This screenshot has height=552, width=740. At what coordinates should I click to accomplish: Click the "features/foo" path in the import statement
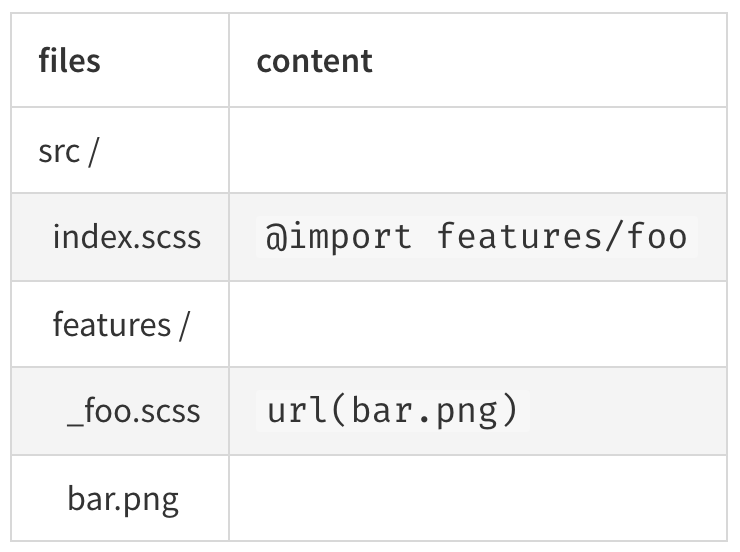pos(562,237)
